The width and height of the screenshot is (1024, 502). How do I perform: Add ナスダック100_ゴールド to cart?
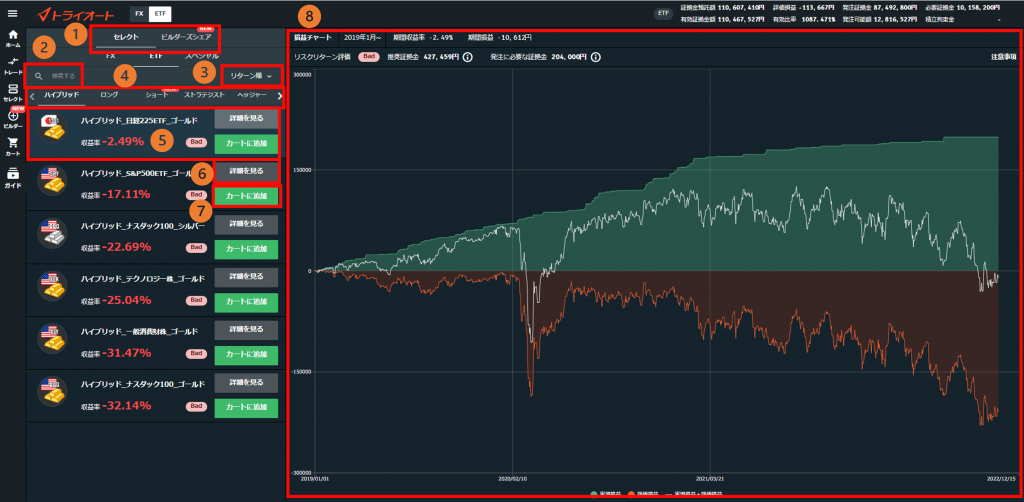pos(246,407)
